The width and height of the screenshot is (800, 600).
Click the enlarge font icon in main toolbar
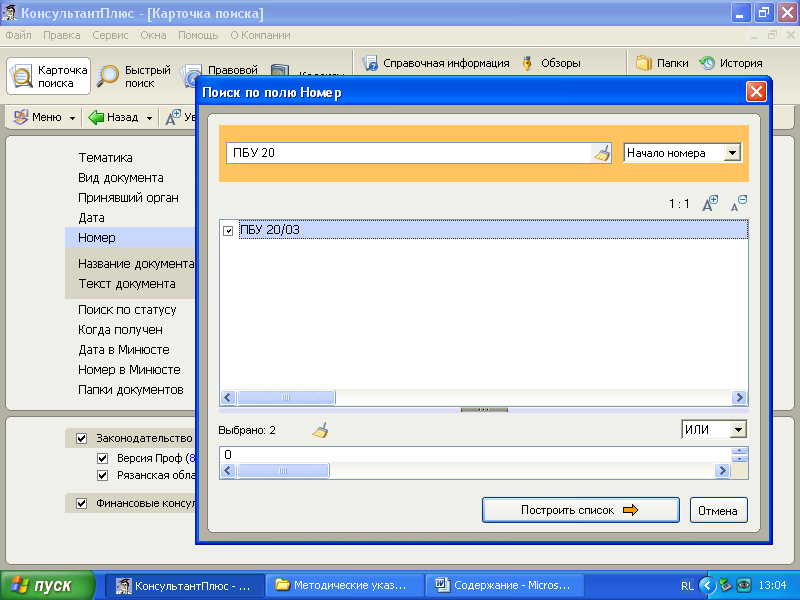[173, 117]
